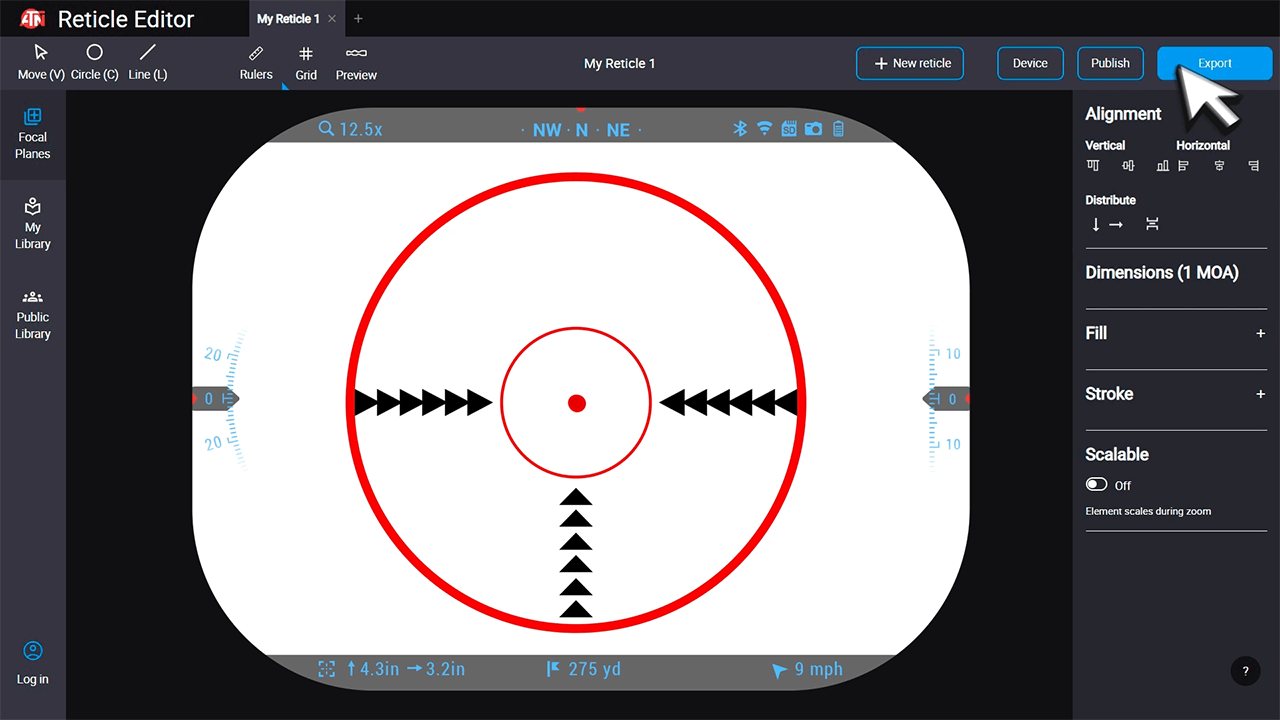The width and height of the screenshot is (1280, 720).
Task: Click the Bluetooth icon in the scope preview
Action: point(741,128)
